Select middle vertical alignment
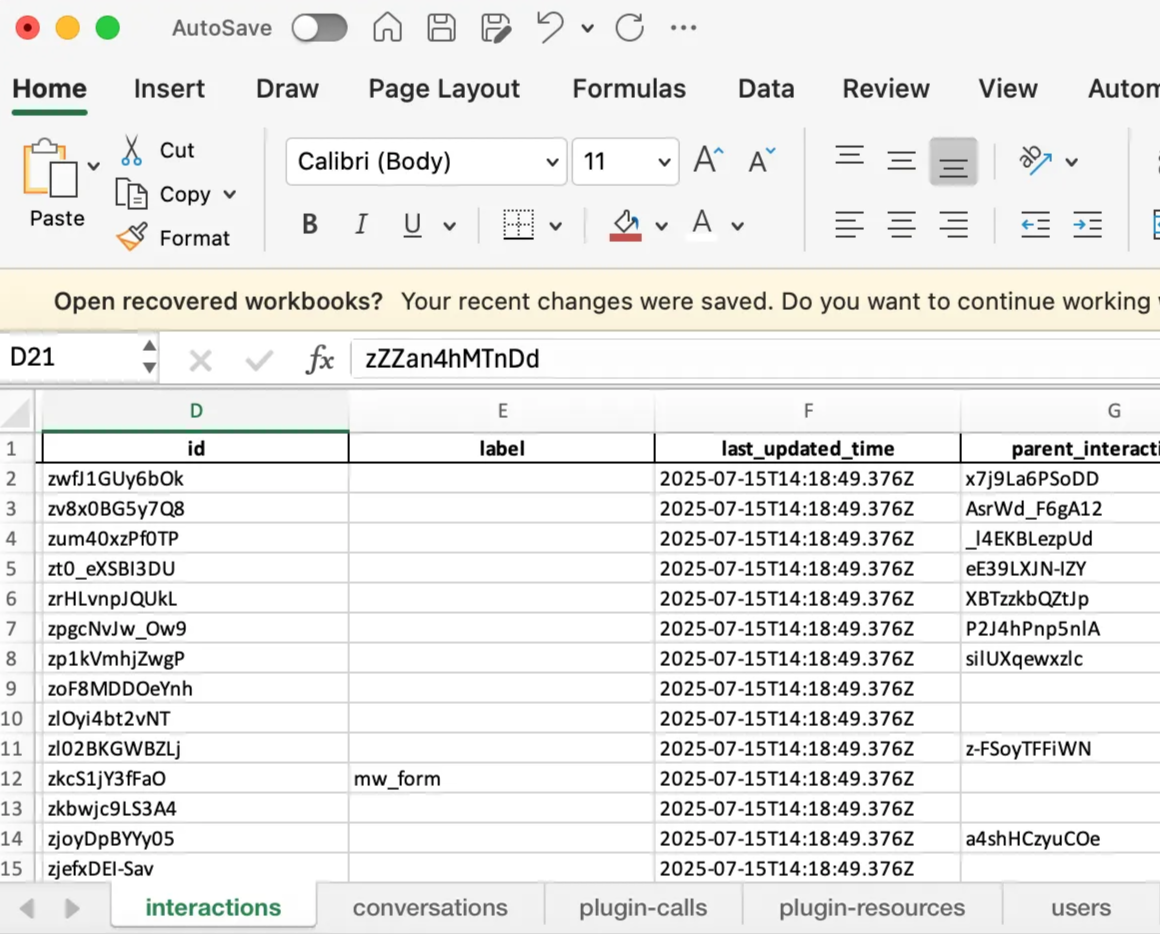This screenshot has width=1160, height=934. [901, 160]
